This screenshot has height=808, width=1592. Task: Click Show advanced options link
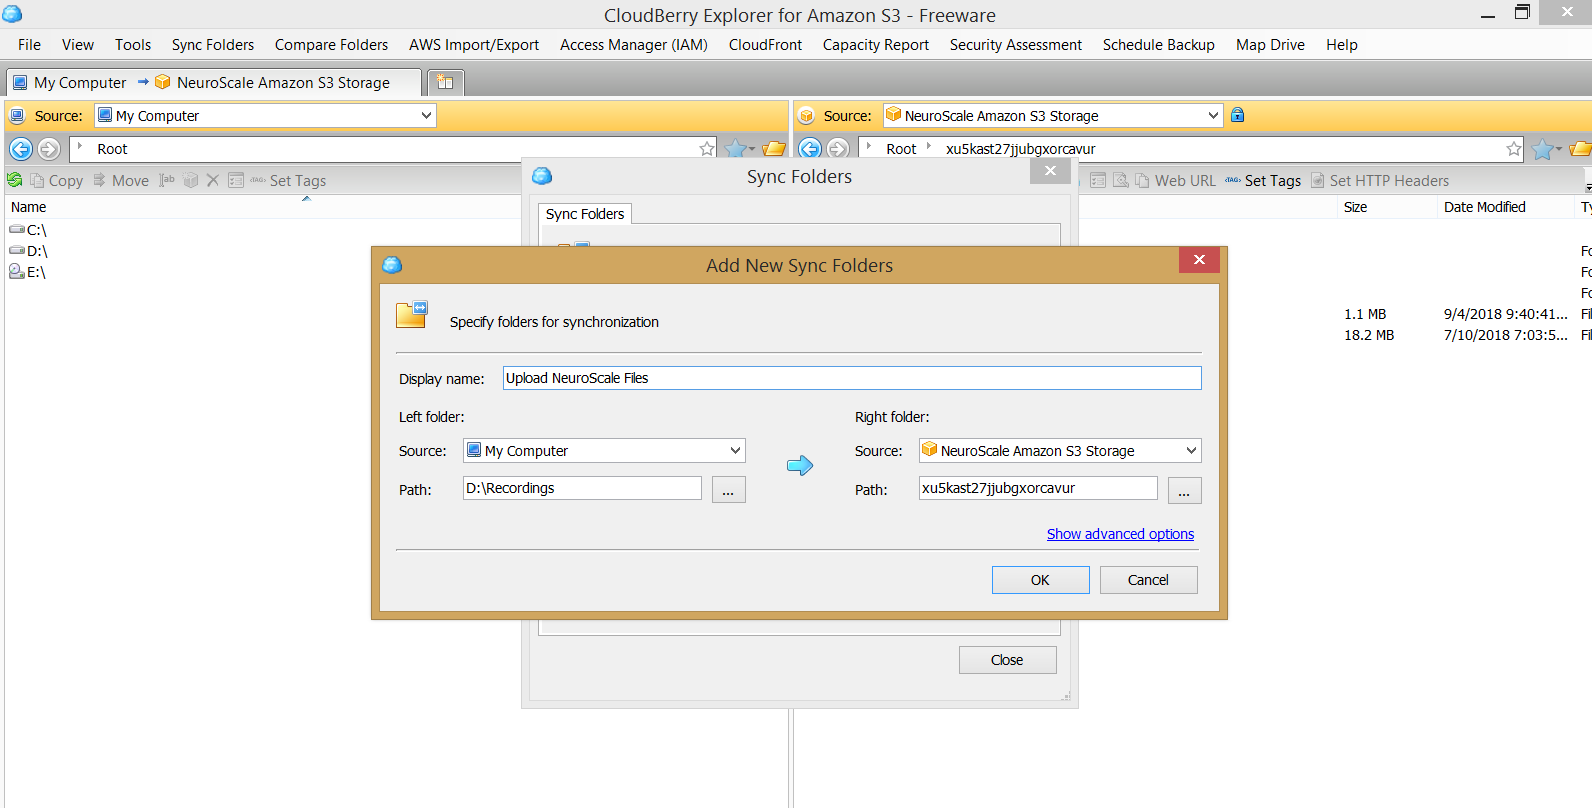1120,534
